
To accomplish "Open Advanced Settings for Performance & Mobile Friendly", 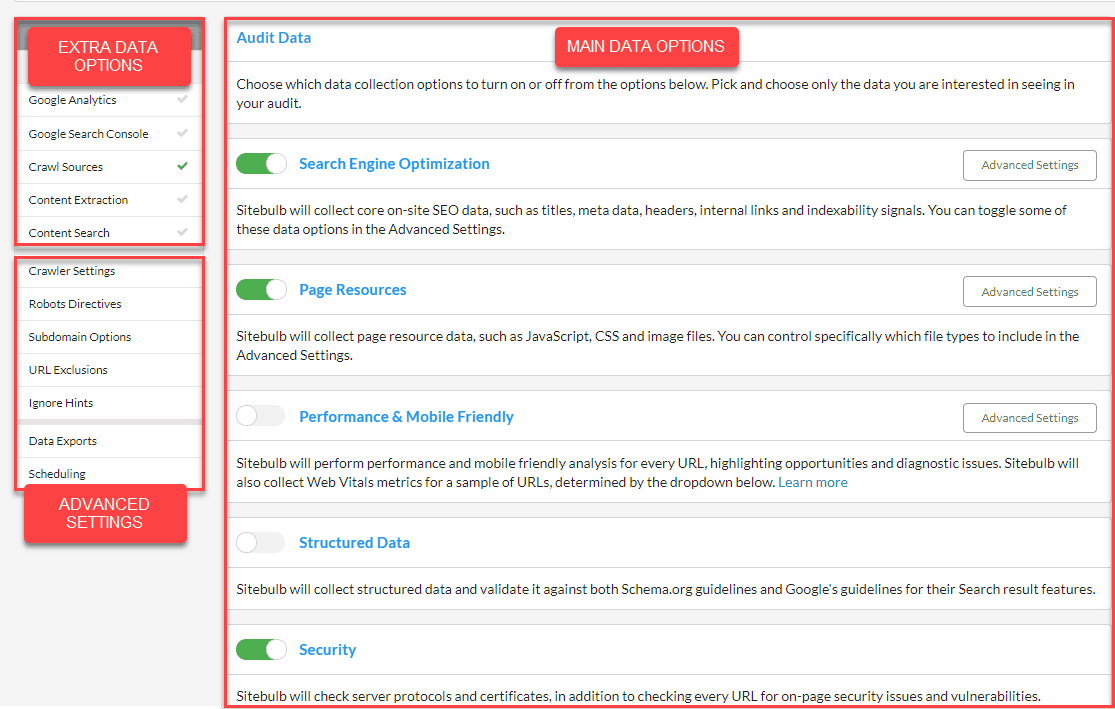I will click(1030, 418).
